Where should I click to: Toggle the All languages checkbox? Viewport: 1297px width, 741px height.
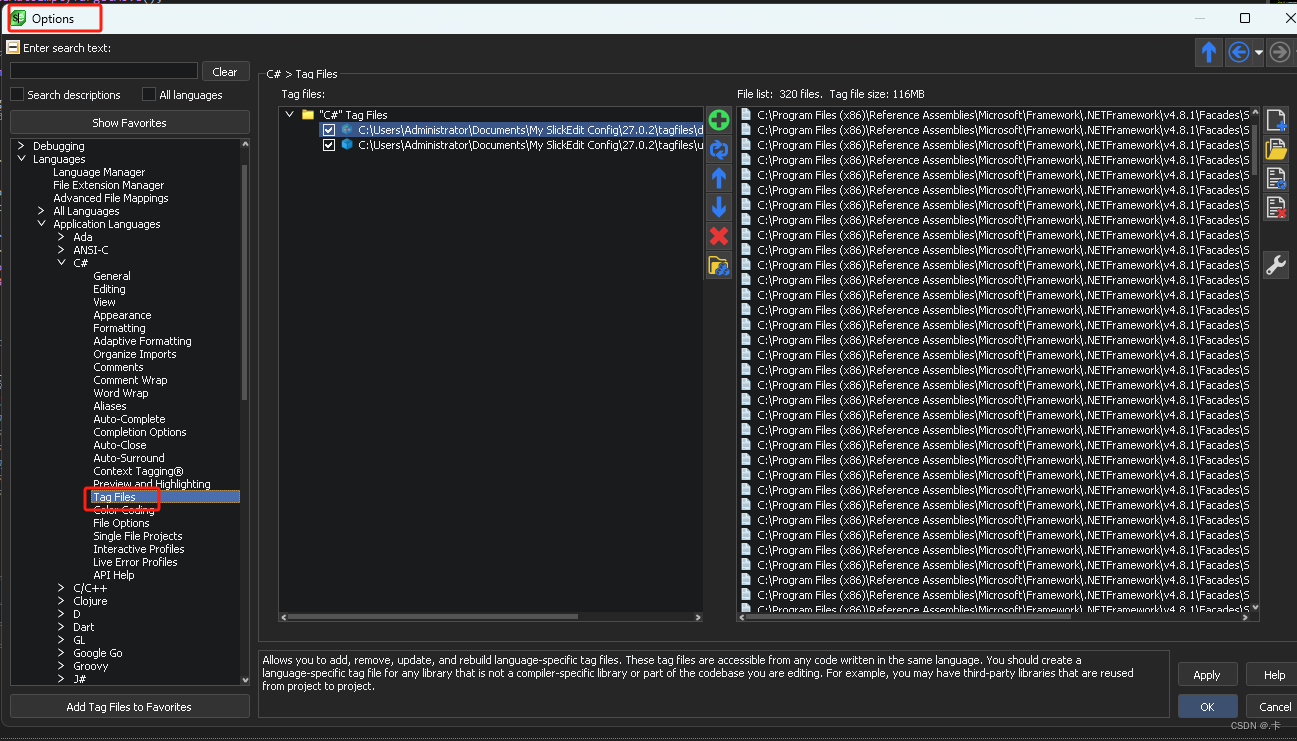point(149,94)
